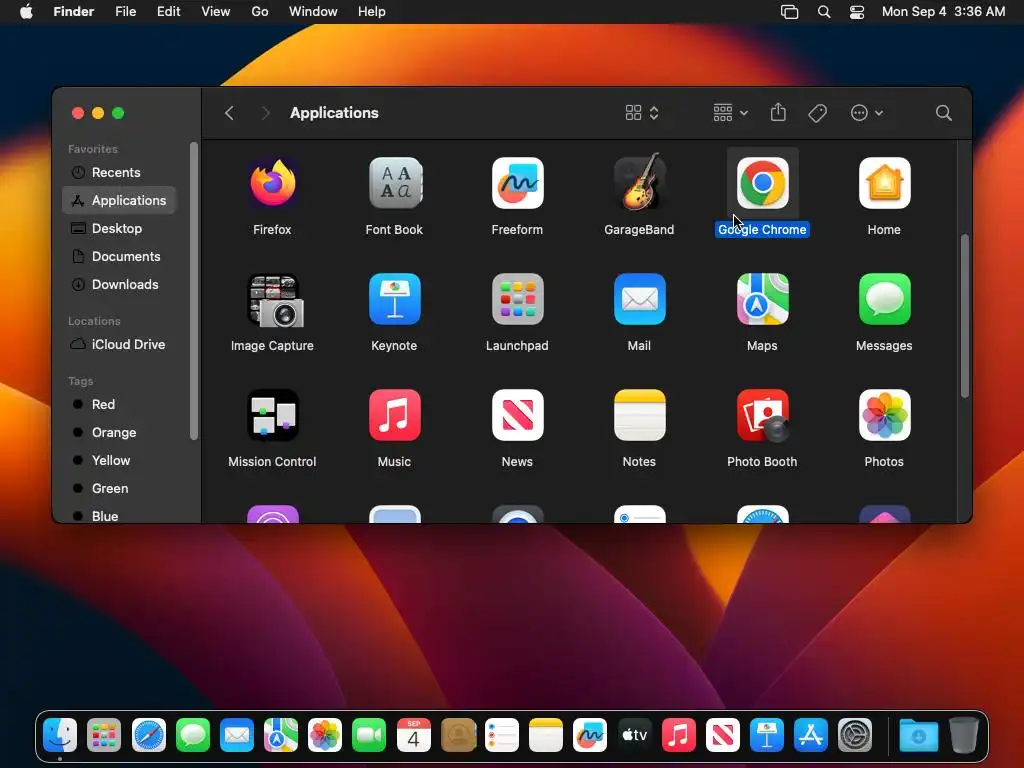This screenshot has height=768, width=1024.
Task: Open Control Center in menu bar
Action: pyautogui.click(x=857, y=12)
